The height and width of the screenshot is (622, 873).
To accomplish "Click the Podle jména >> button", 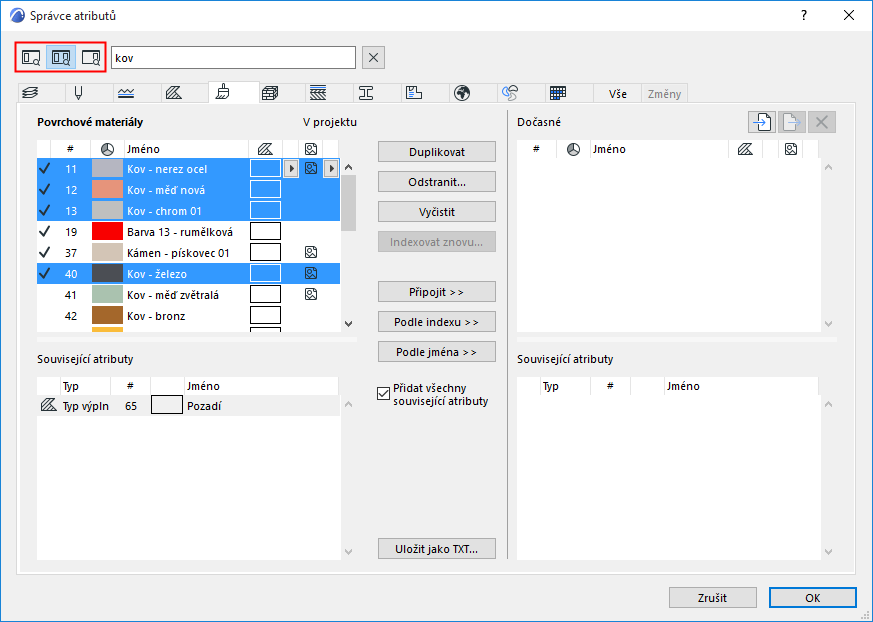I will (437, 352).
